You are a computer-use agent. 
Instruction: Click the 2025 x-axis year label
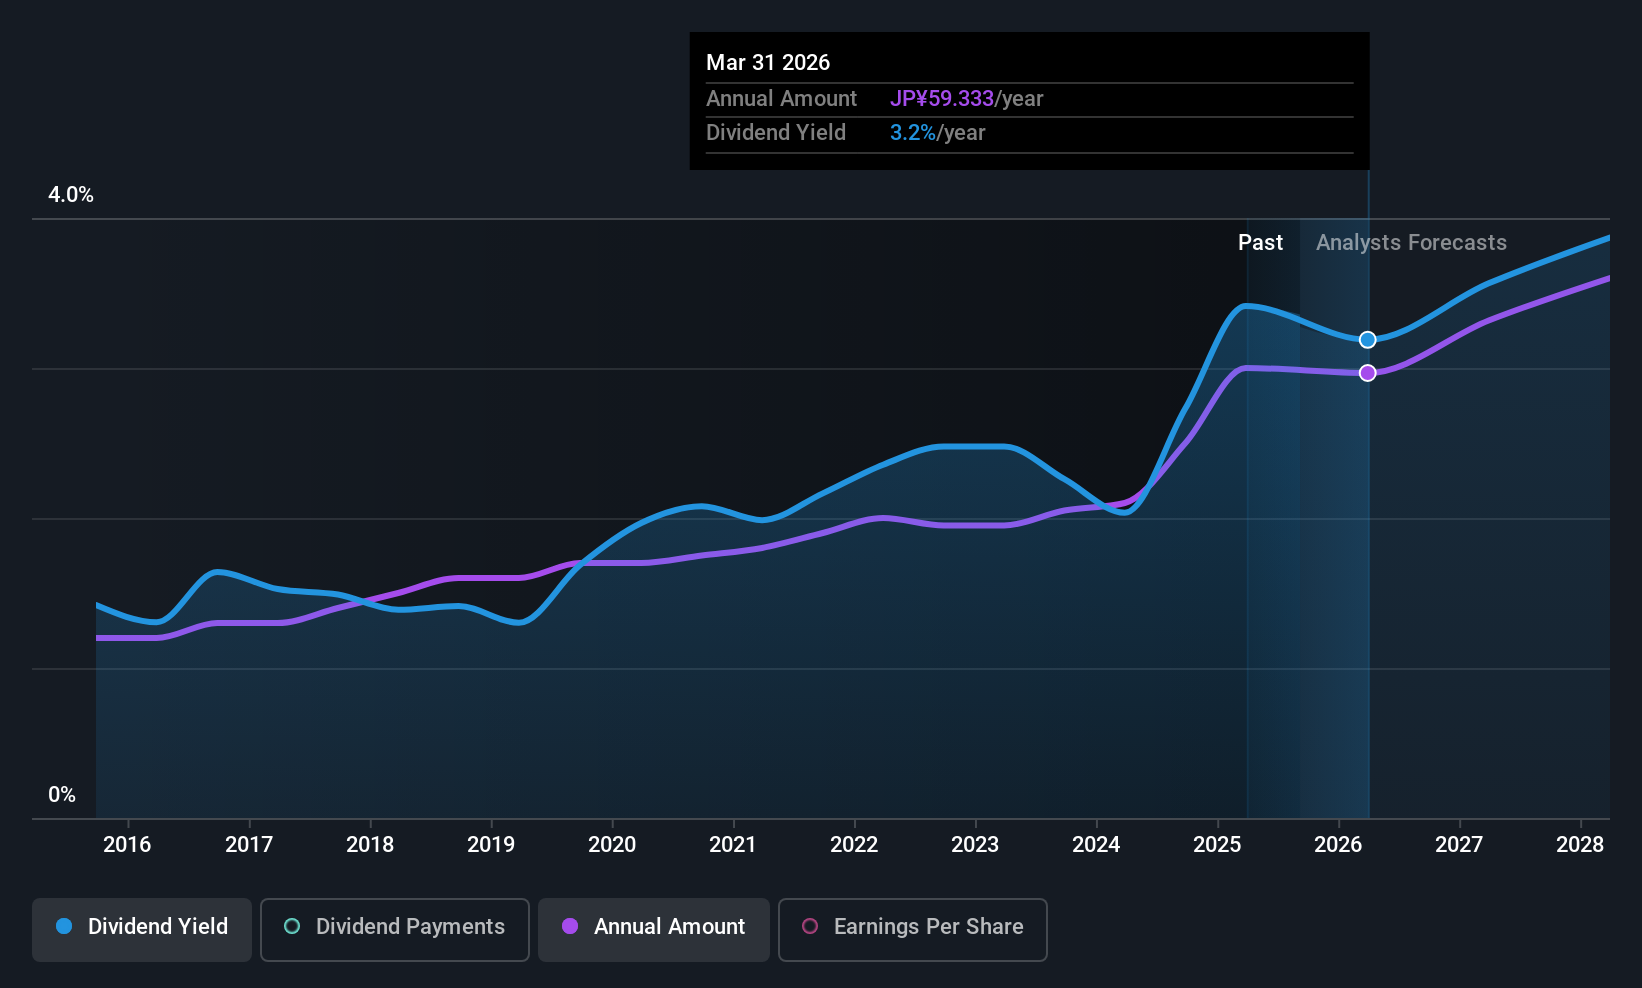click(x=1217, y=845)
